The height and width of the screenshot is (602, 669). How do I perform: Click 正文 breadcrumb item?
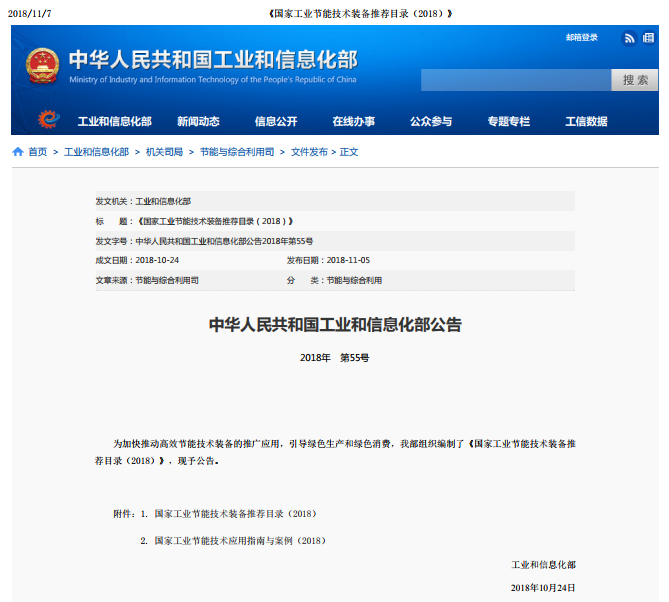click(349, 152)
